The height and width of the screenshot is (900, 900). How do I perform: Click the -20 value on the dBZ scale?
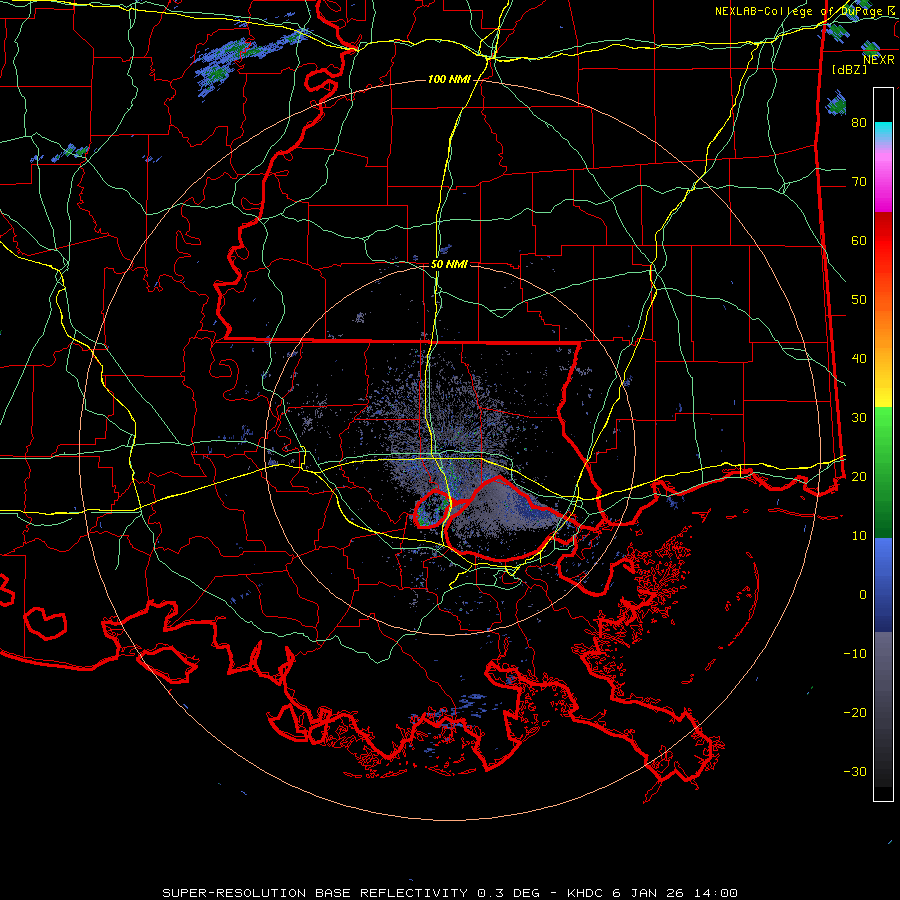[855, 712]
